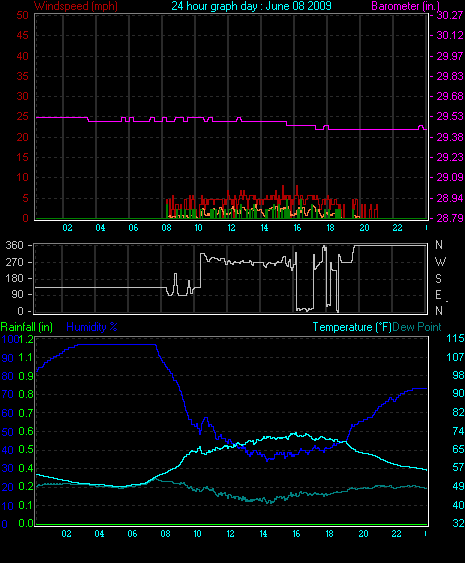
Task: Click the Temperature (°F) legend label
Action: point(352,327)
